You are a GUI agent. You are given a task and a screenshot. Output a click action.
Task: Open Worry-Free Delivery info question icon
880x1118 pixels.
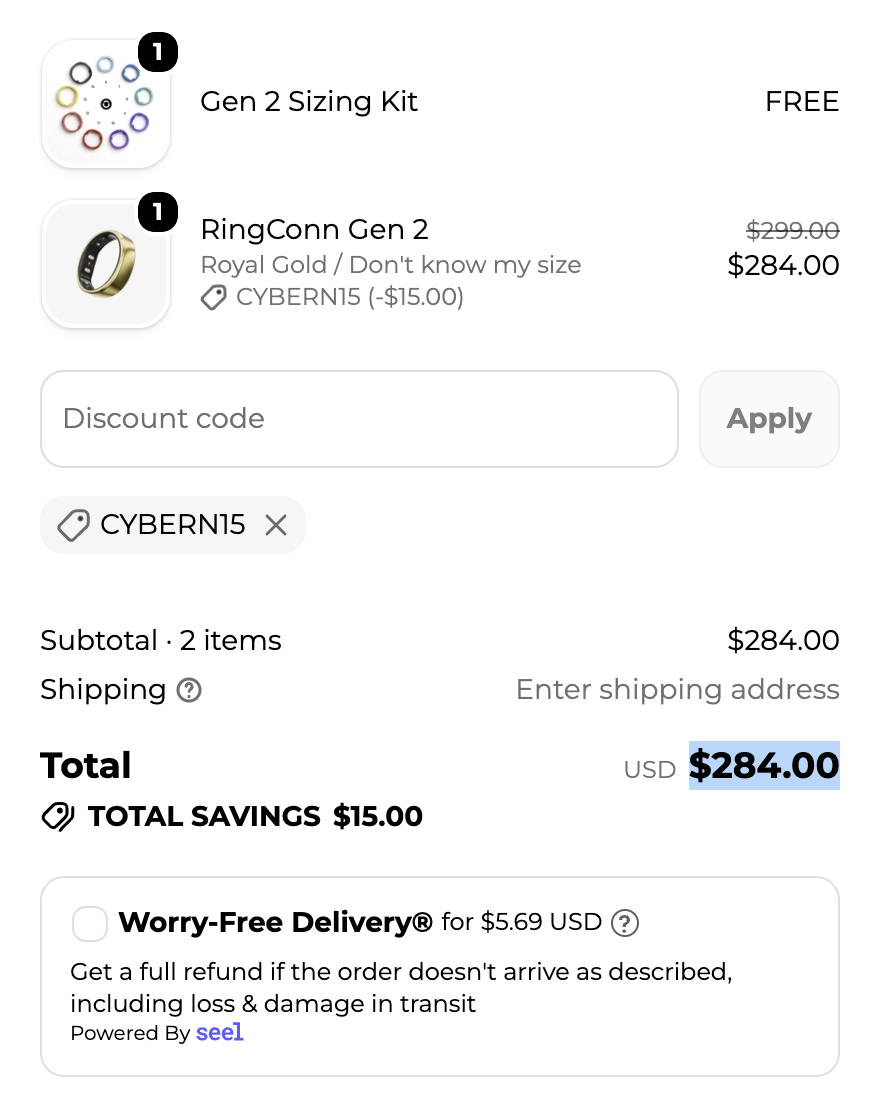coord(625,923)
